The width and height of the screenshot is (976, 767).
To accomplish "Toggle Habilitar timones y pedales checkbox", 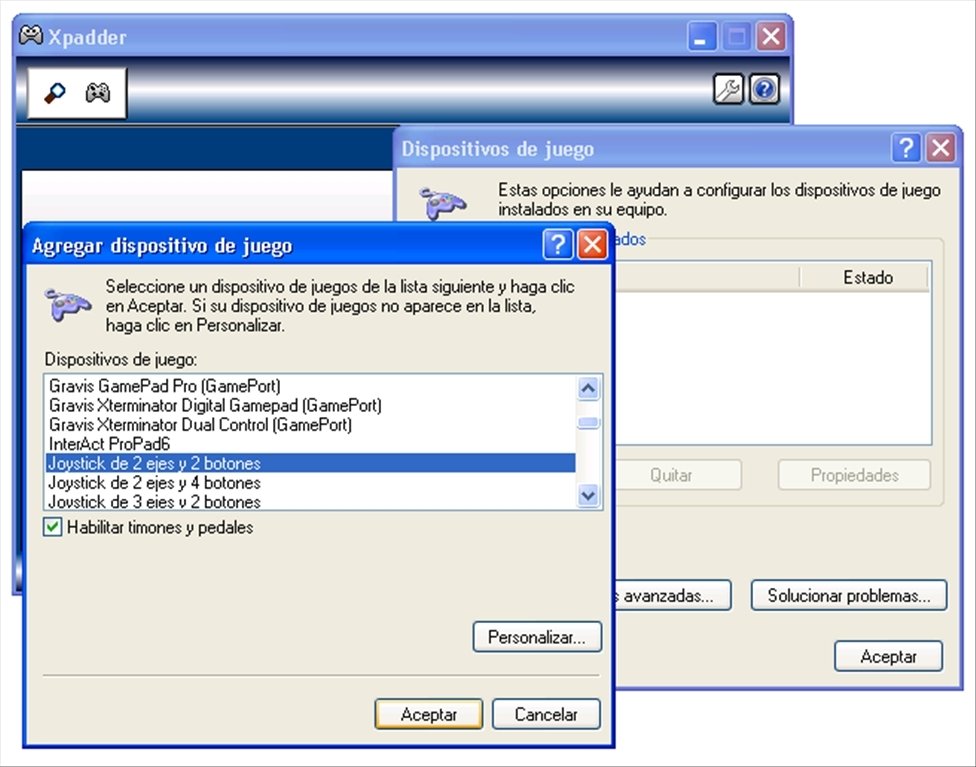I will 52,527.
